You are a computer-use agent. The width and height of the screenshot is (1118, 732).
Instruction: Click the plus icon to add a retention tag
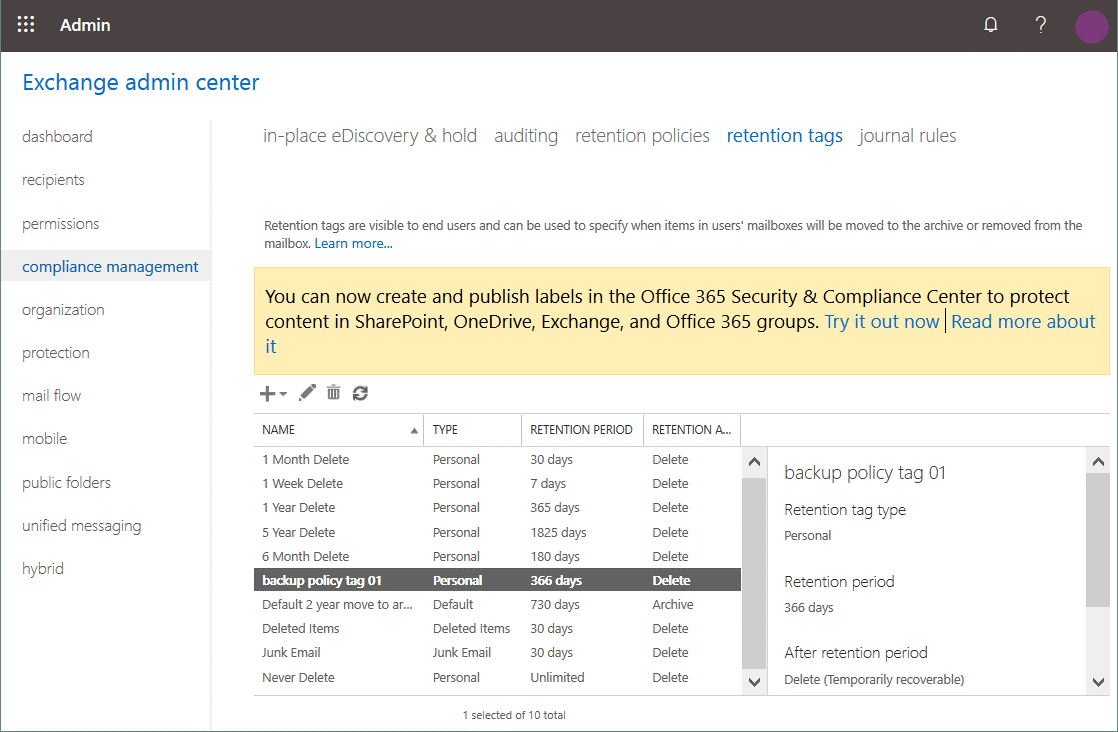point(267,394)
